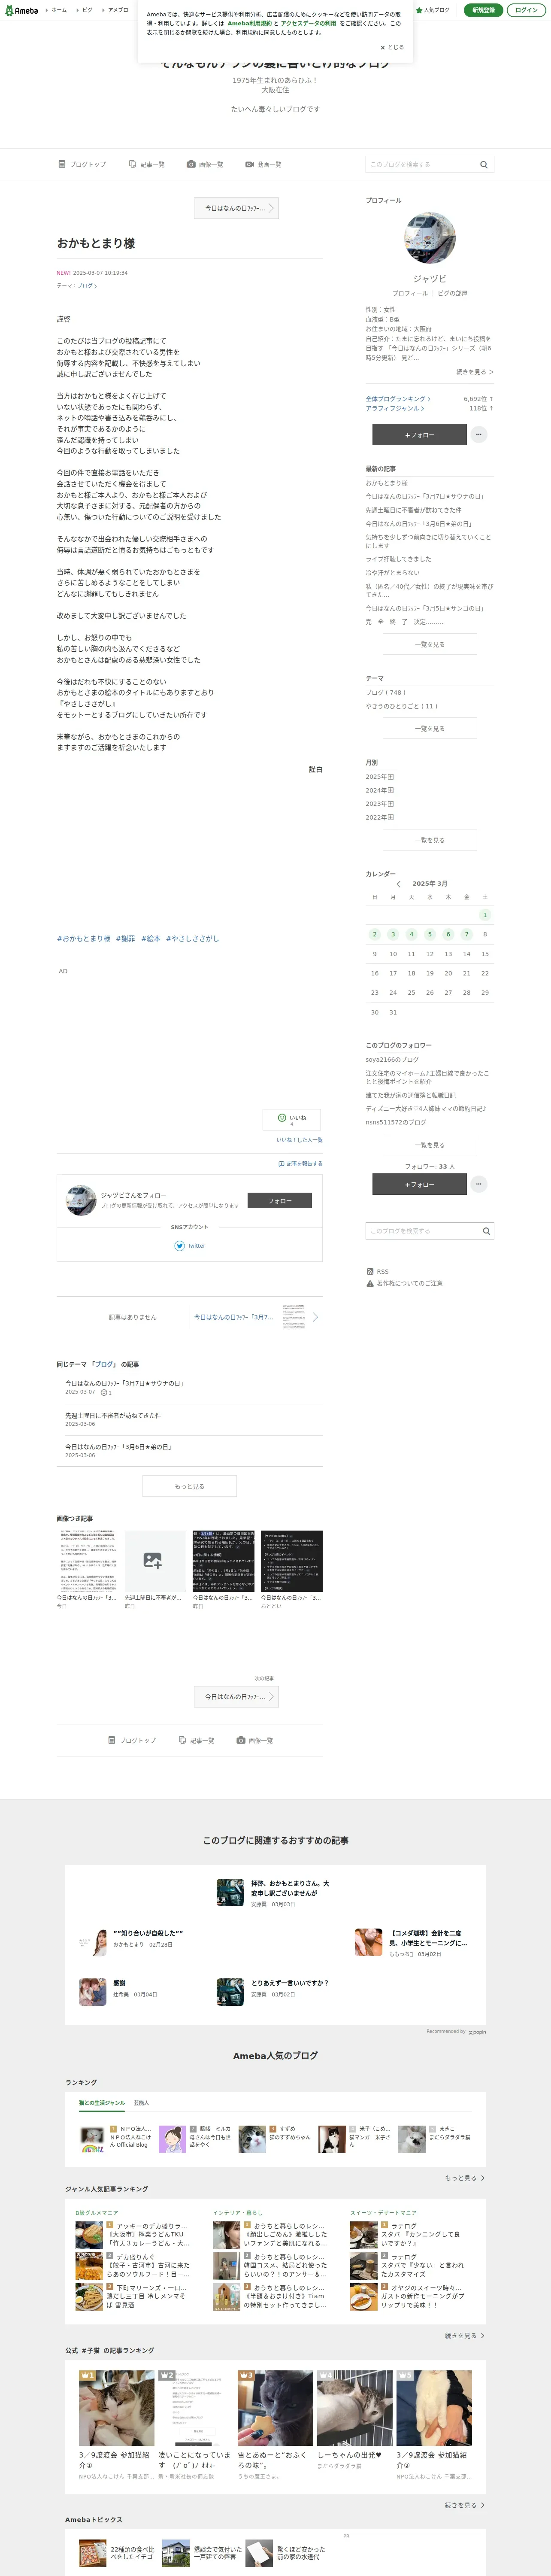Viewport: 551px width, 2576px height.
Task: Select day 1 in the calendar
Action: tap(485, 915)
